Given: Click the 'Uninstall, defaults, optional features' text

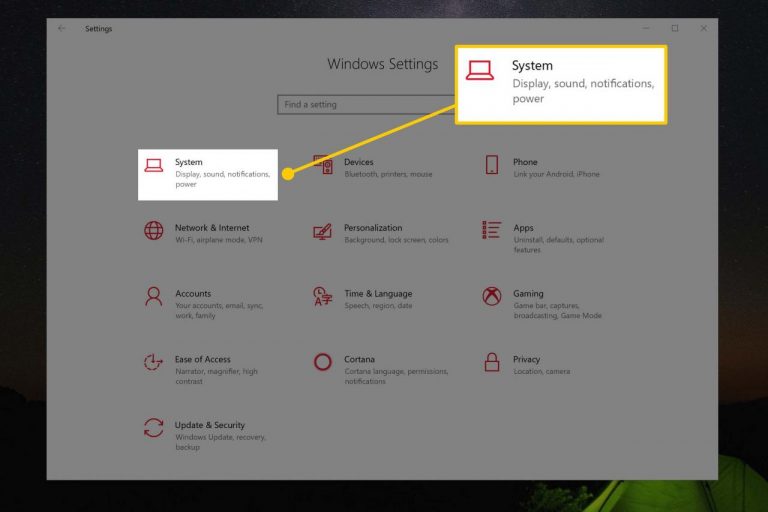Looking at the screenshot, I should point(558,245).
